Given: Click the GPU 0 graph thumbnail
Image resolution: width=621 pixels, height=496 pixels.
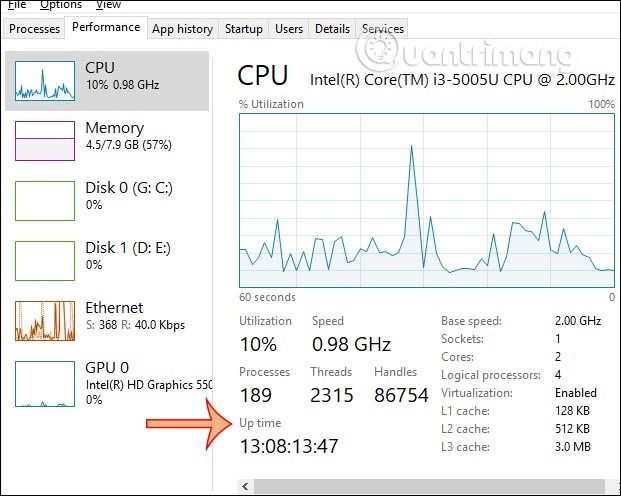Looking at the screenshot, I should (x=45, y=380).
